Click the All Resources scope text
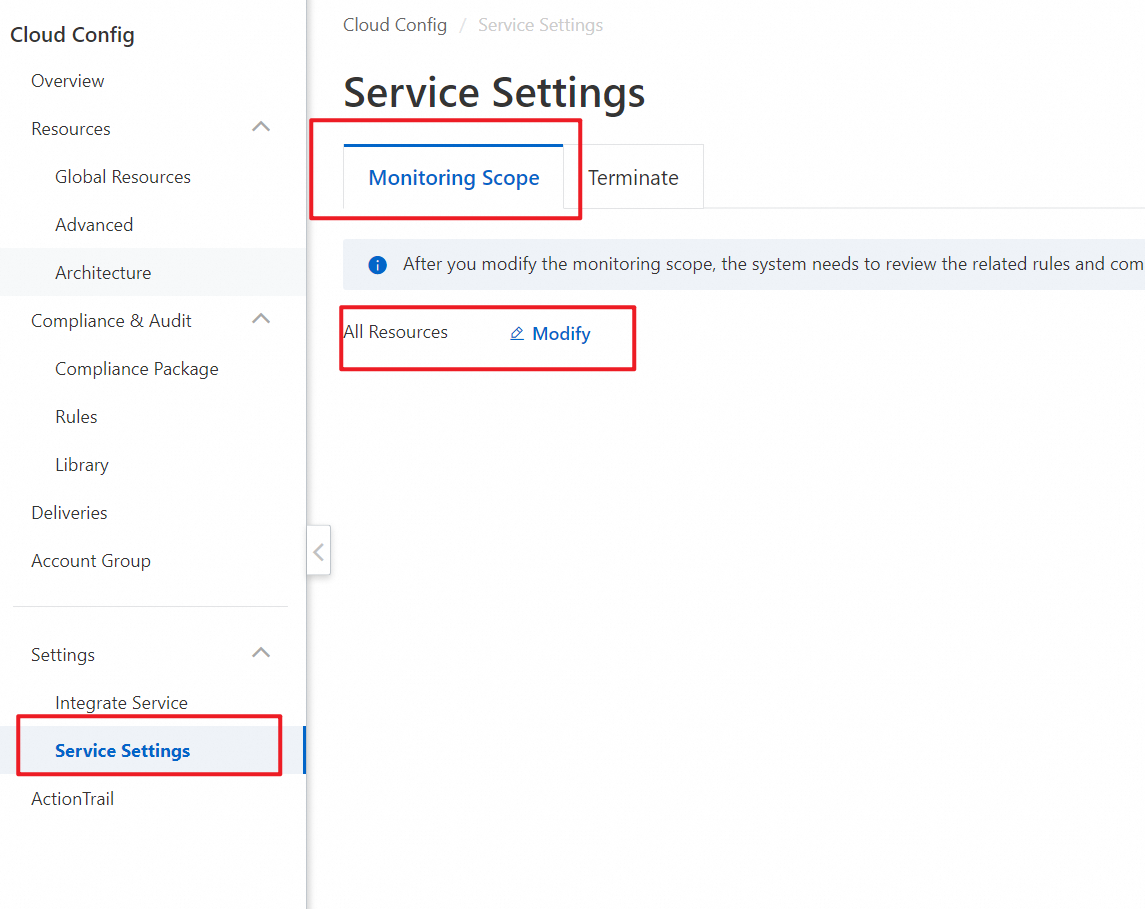Image resolution: width=1145 pixels, height=909 pixels. [x=395, y=332]
